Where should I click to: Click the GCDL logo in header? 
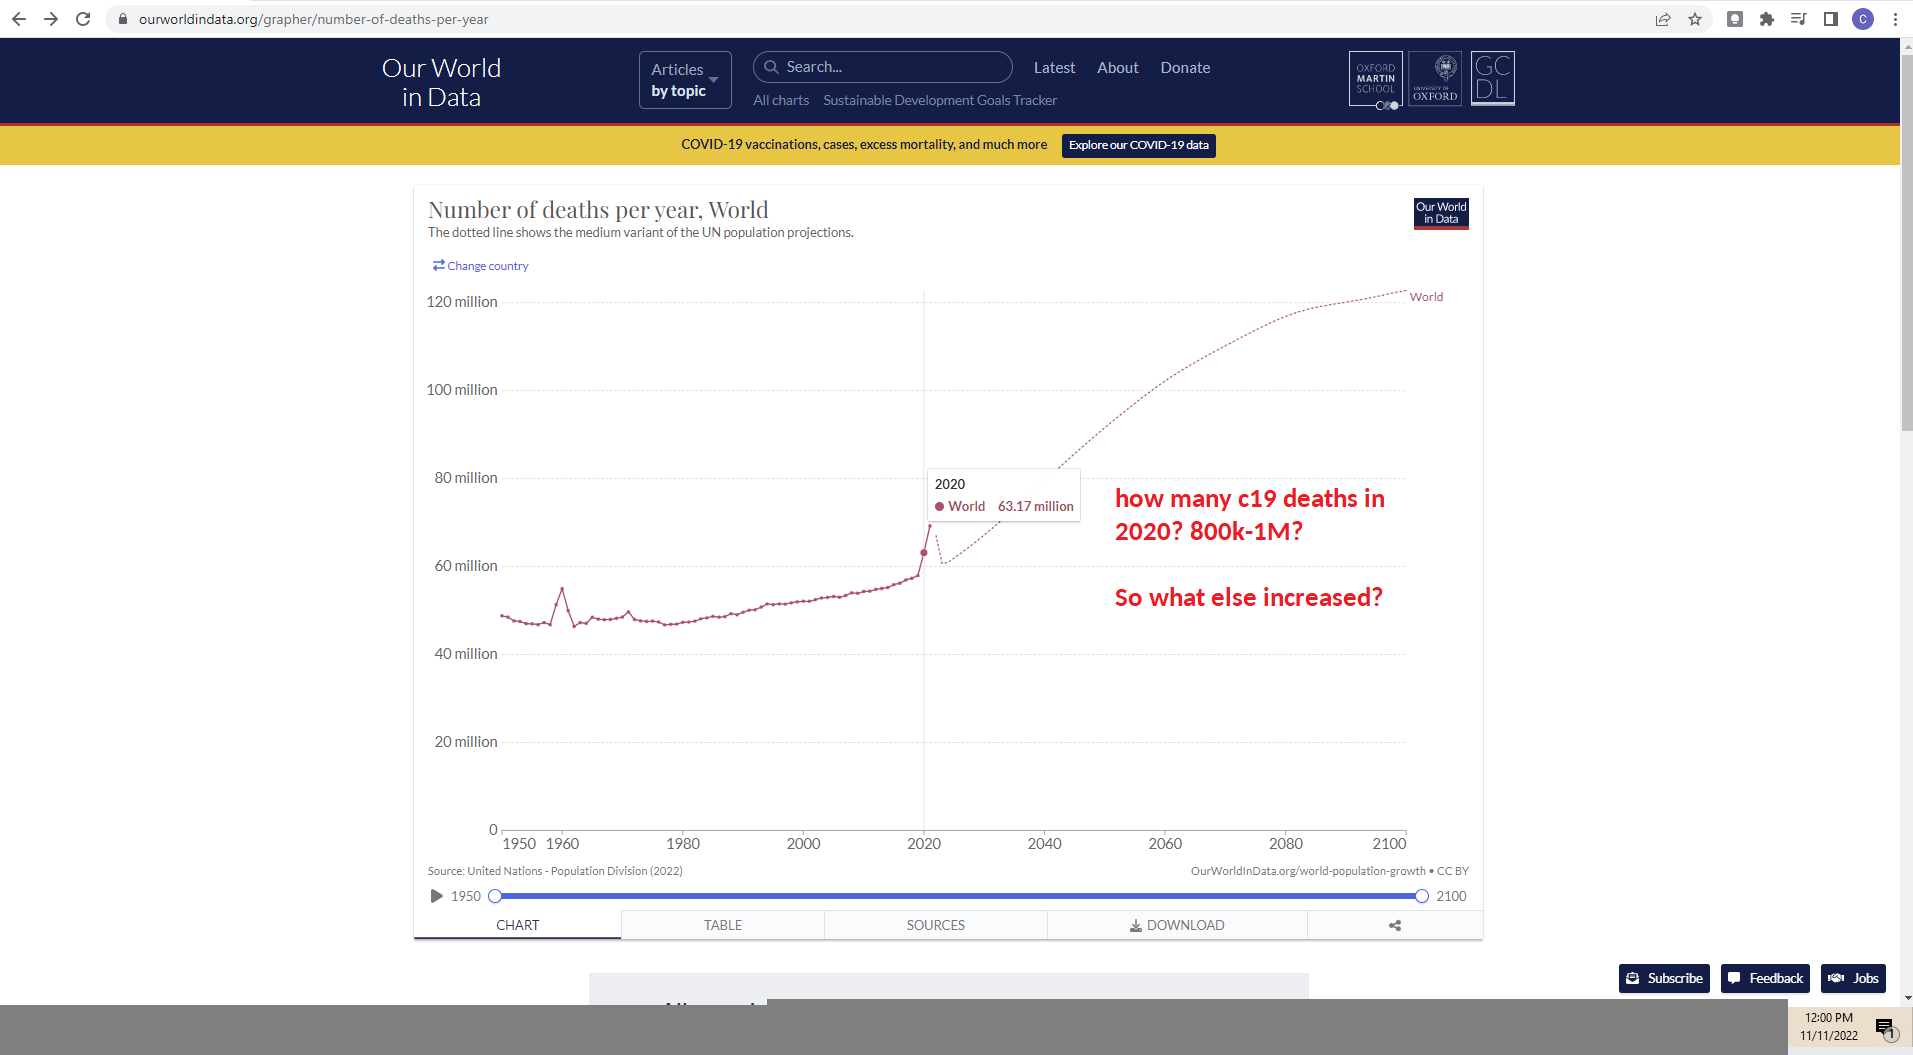point(1492,78)
